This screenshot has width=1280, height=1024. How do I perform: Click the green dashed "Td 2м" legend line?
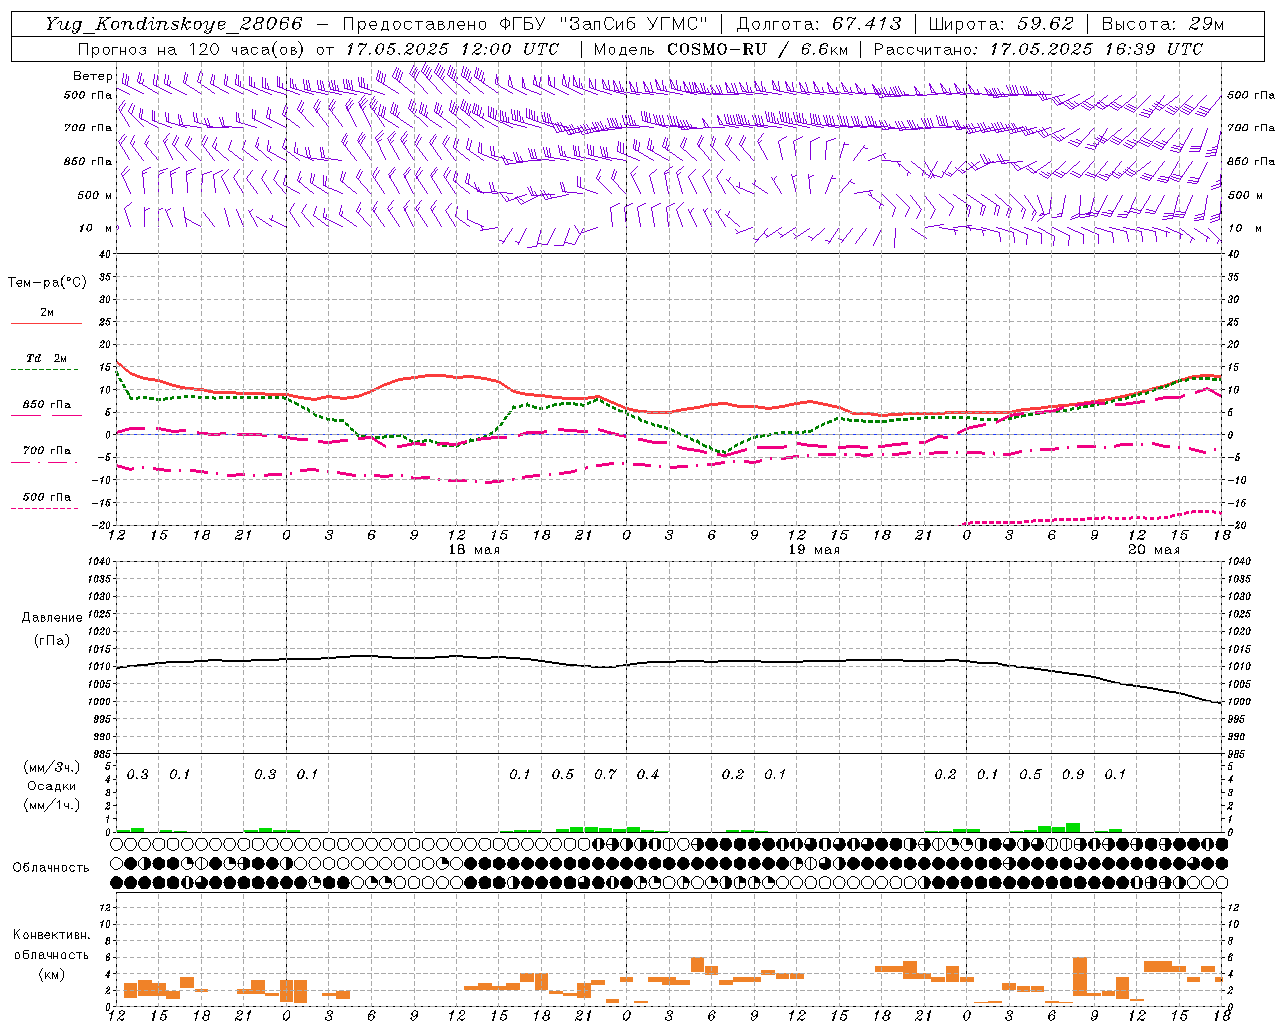46,369
